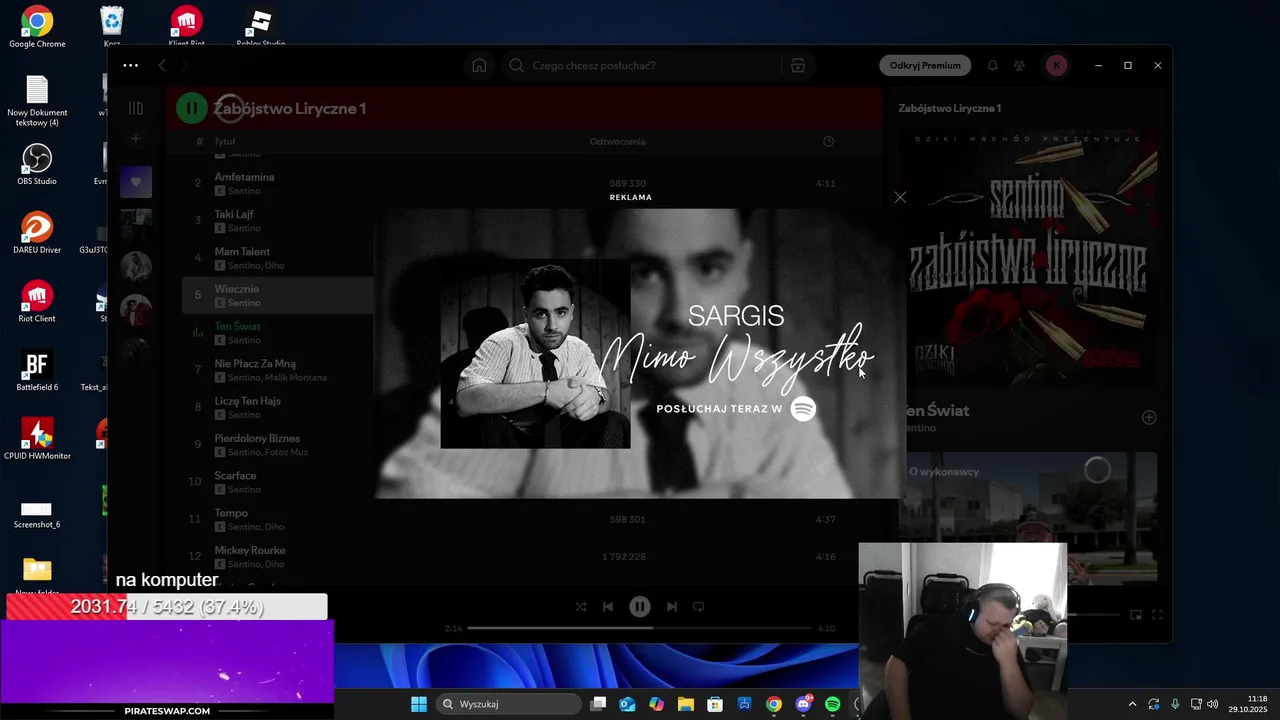Open the 'K' profile avatar menu
Screen dimensions: 1280x720
click(1056, 66)
